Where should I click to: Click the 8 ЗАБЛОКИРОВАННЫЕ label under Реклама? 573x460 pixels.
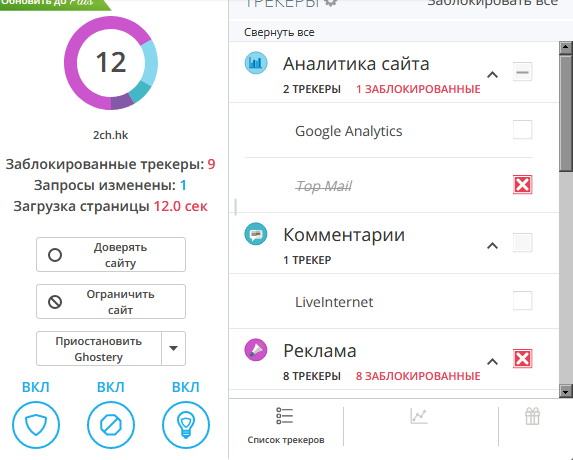coord(418,376)
